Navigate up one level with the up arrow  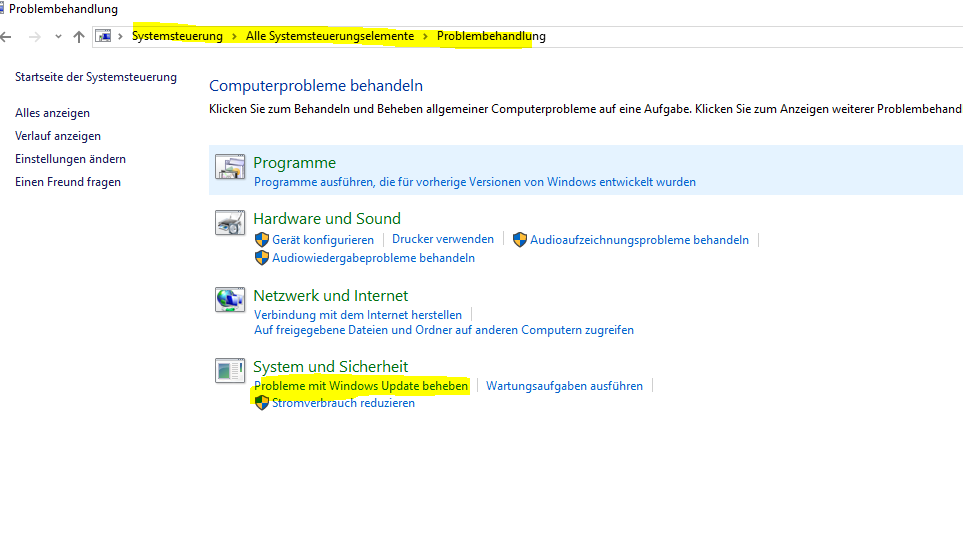coord(79,37)
